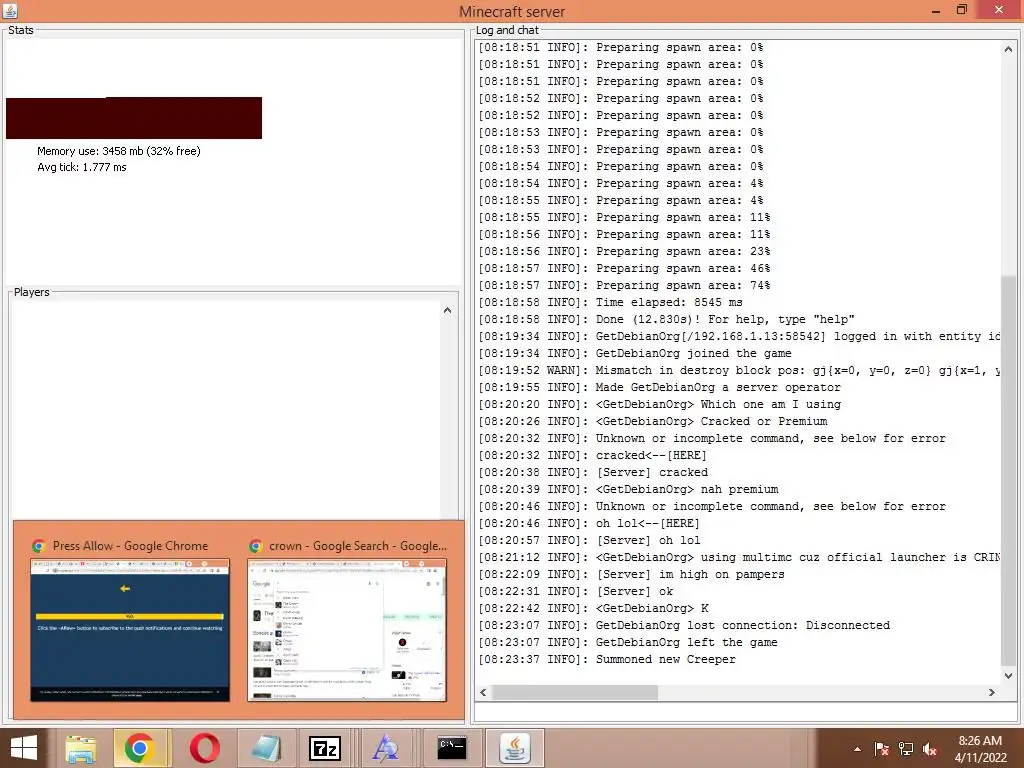This screenshot has height=768, width=1024.
Task: Click the Java icon in the title bar
Action: [10, 11]
